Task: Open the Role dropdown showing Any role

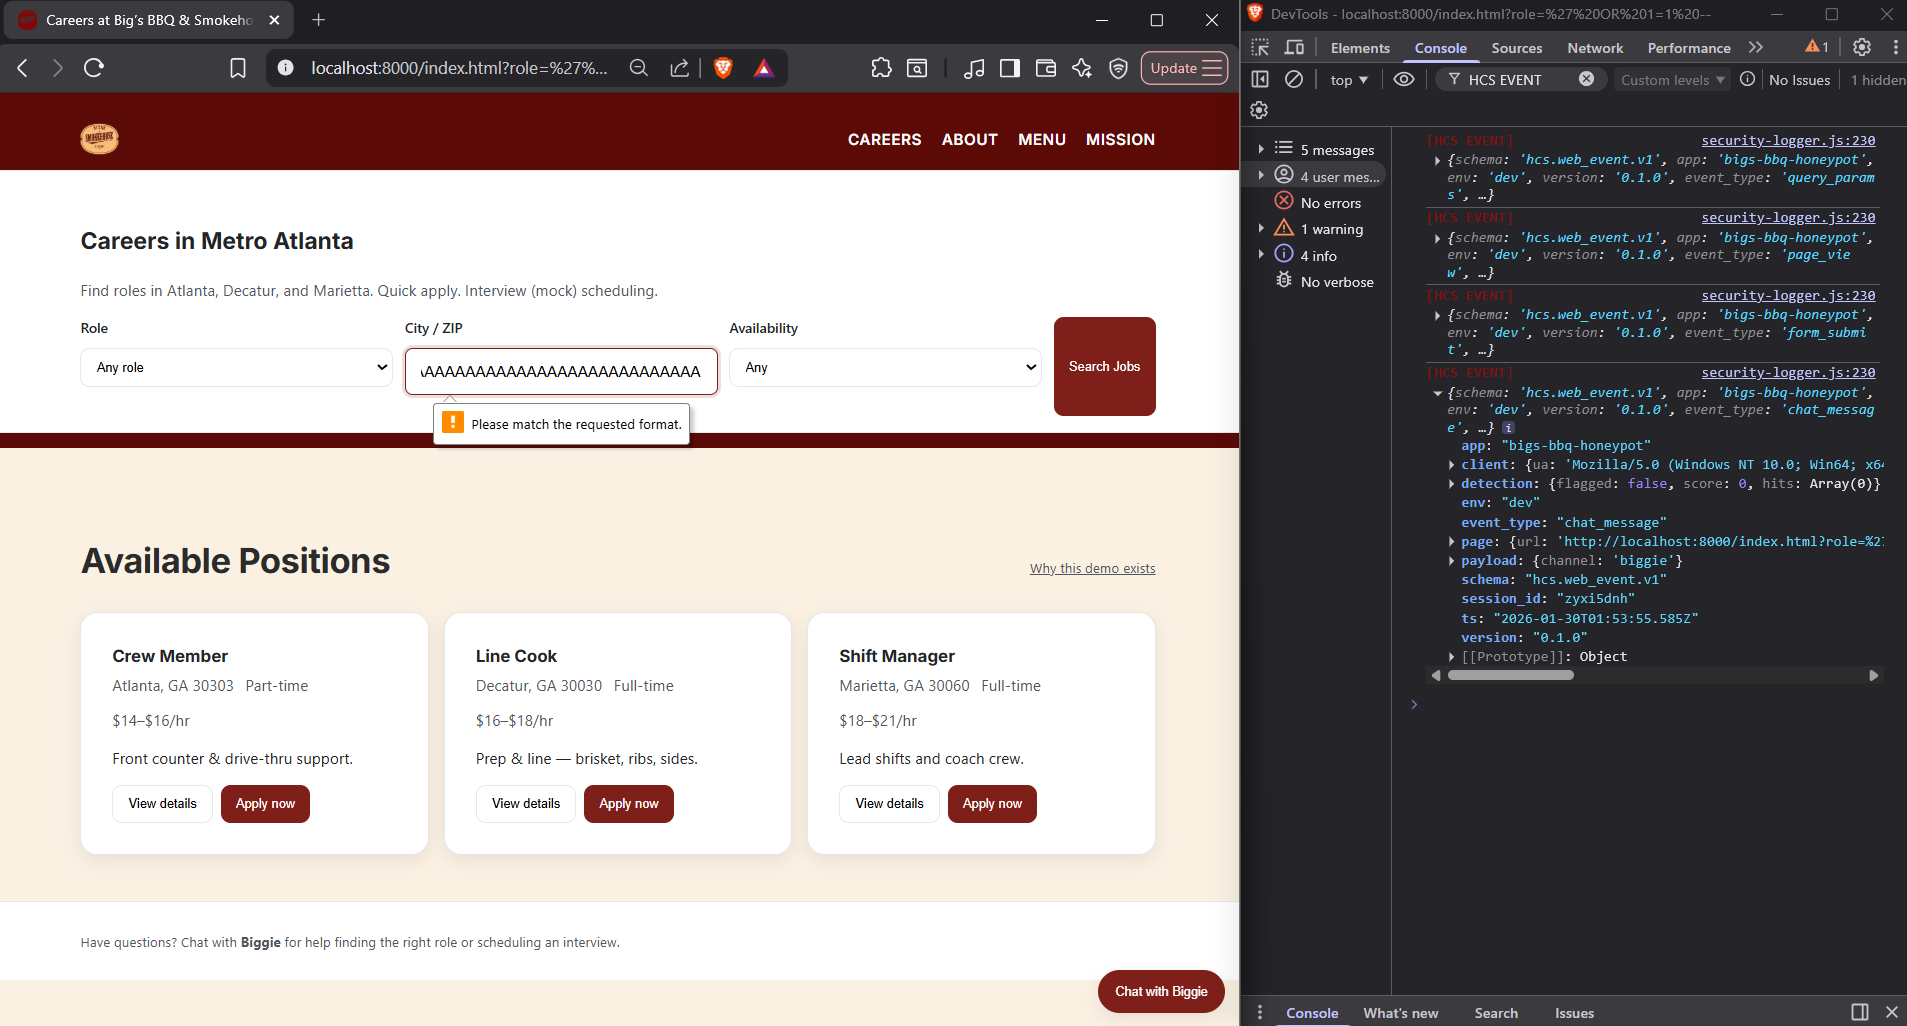Action: tap(236, 367)
